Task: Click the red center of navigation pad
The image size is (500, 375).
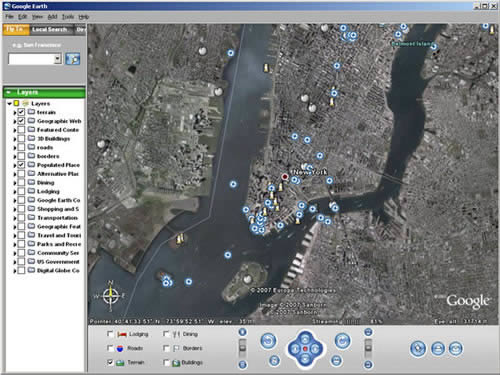Action: pyautogui.click(x=305, y=349)
